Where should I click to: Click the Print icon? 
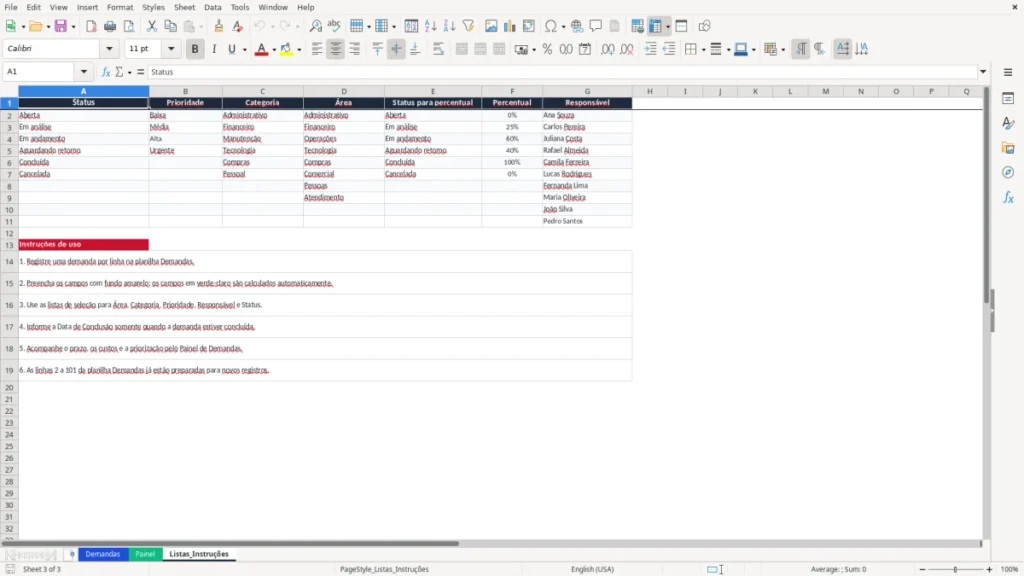110,26
